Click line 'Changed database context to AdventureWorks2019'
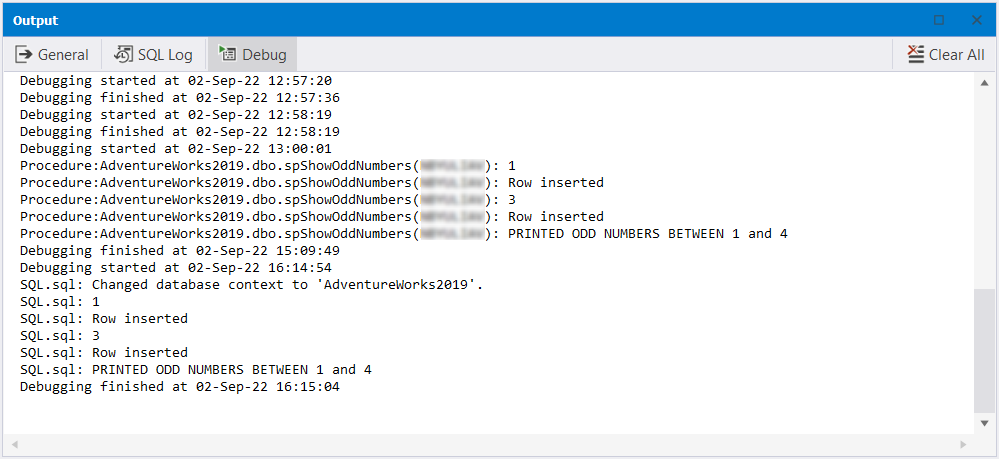The image size is (1000, 459). coord(252,284)
